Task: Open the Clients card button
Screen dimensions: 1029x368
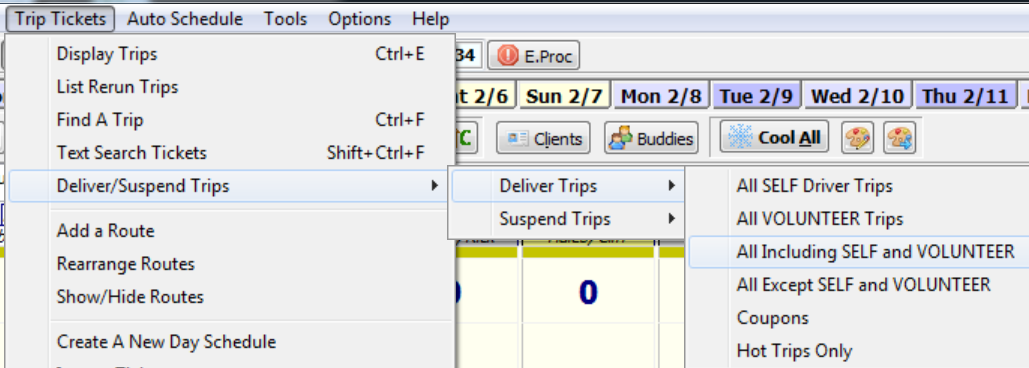Action: (543, 138)
